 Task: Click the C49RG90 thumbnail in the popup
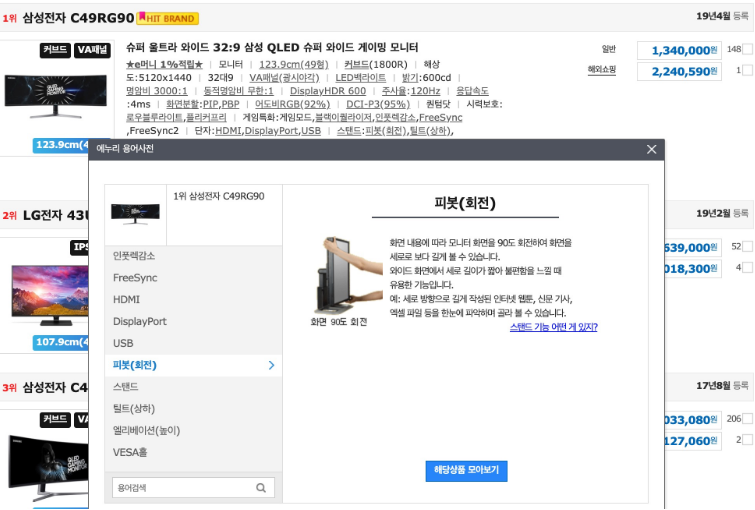pos(135,214)
